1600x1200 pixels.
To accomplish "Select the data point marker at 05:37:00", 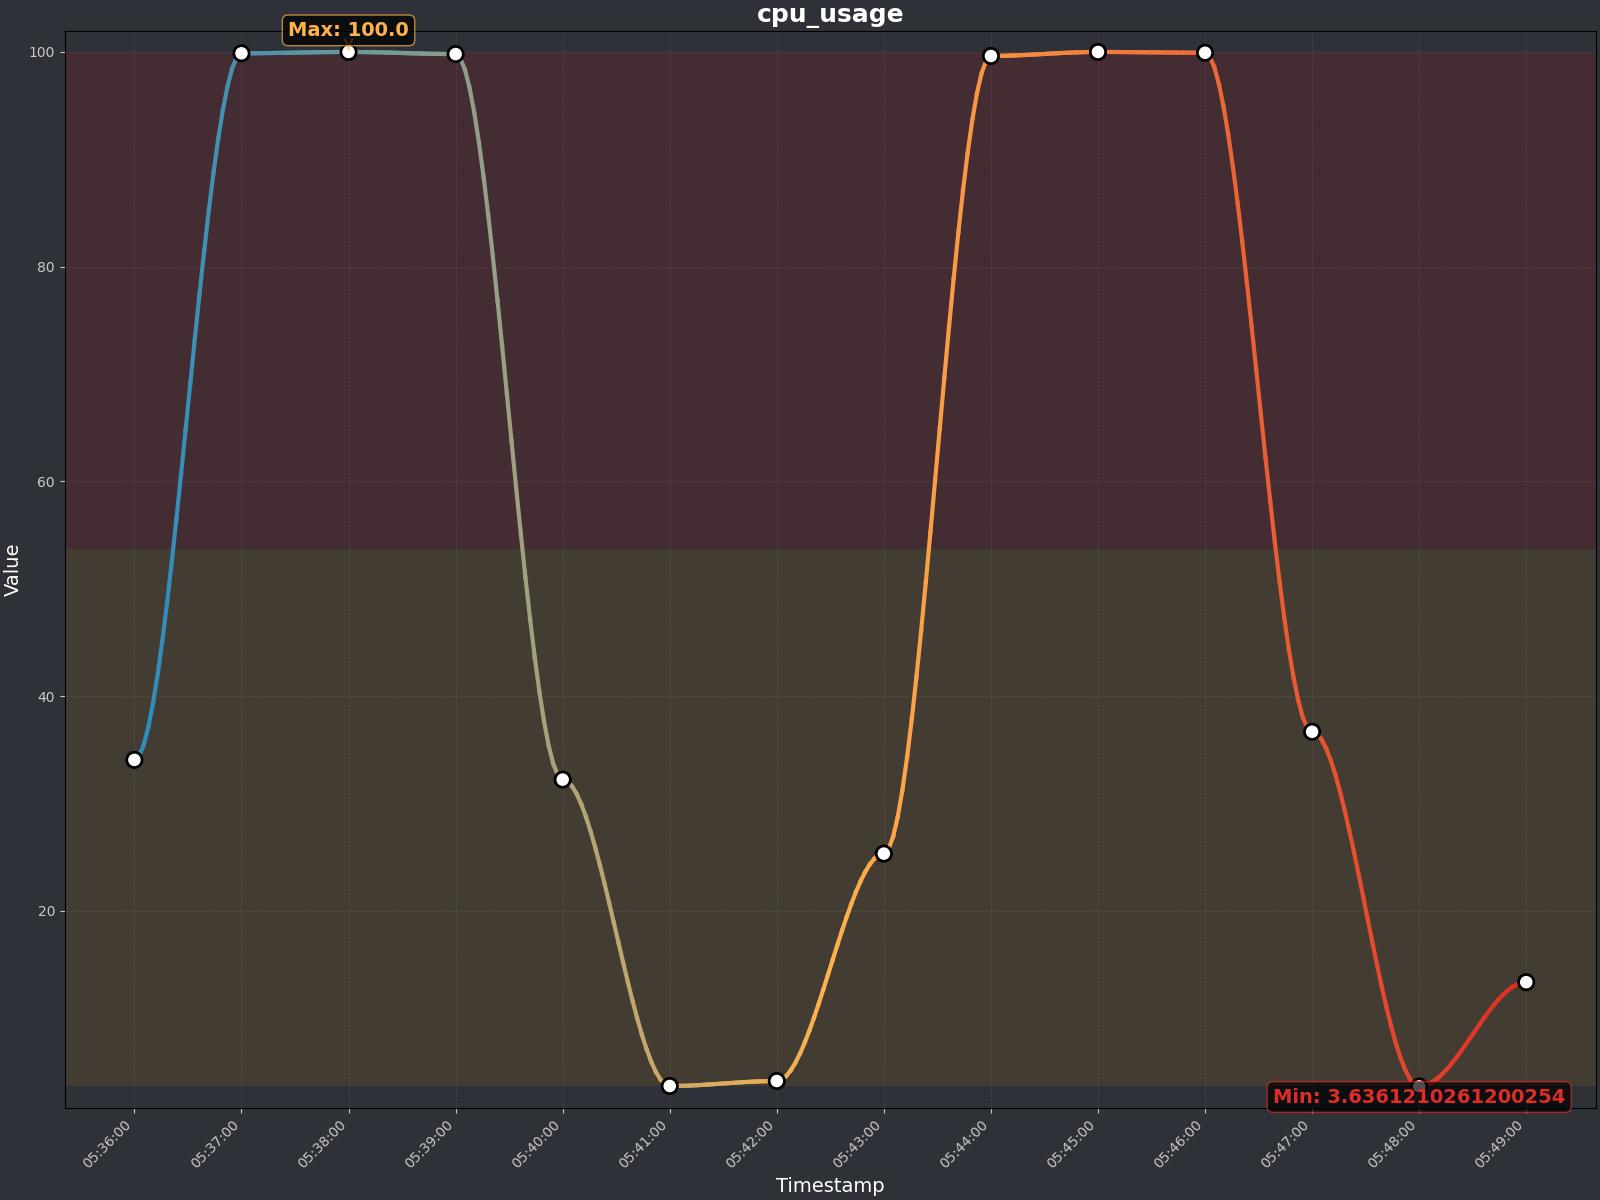I will pyautogui.click(x=241, y=53).
